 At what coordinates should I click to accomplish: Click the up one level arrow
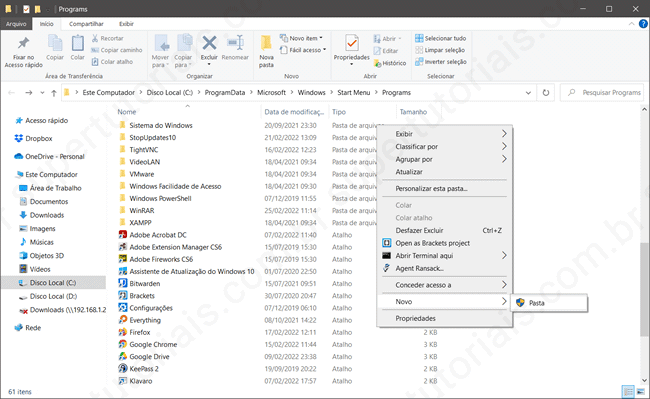coord(53,93)
